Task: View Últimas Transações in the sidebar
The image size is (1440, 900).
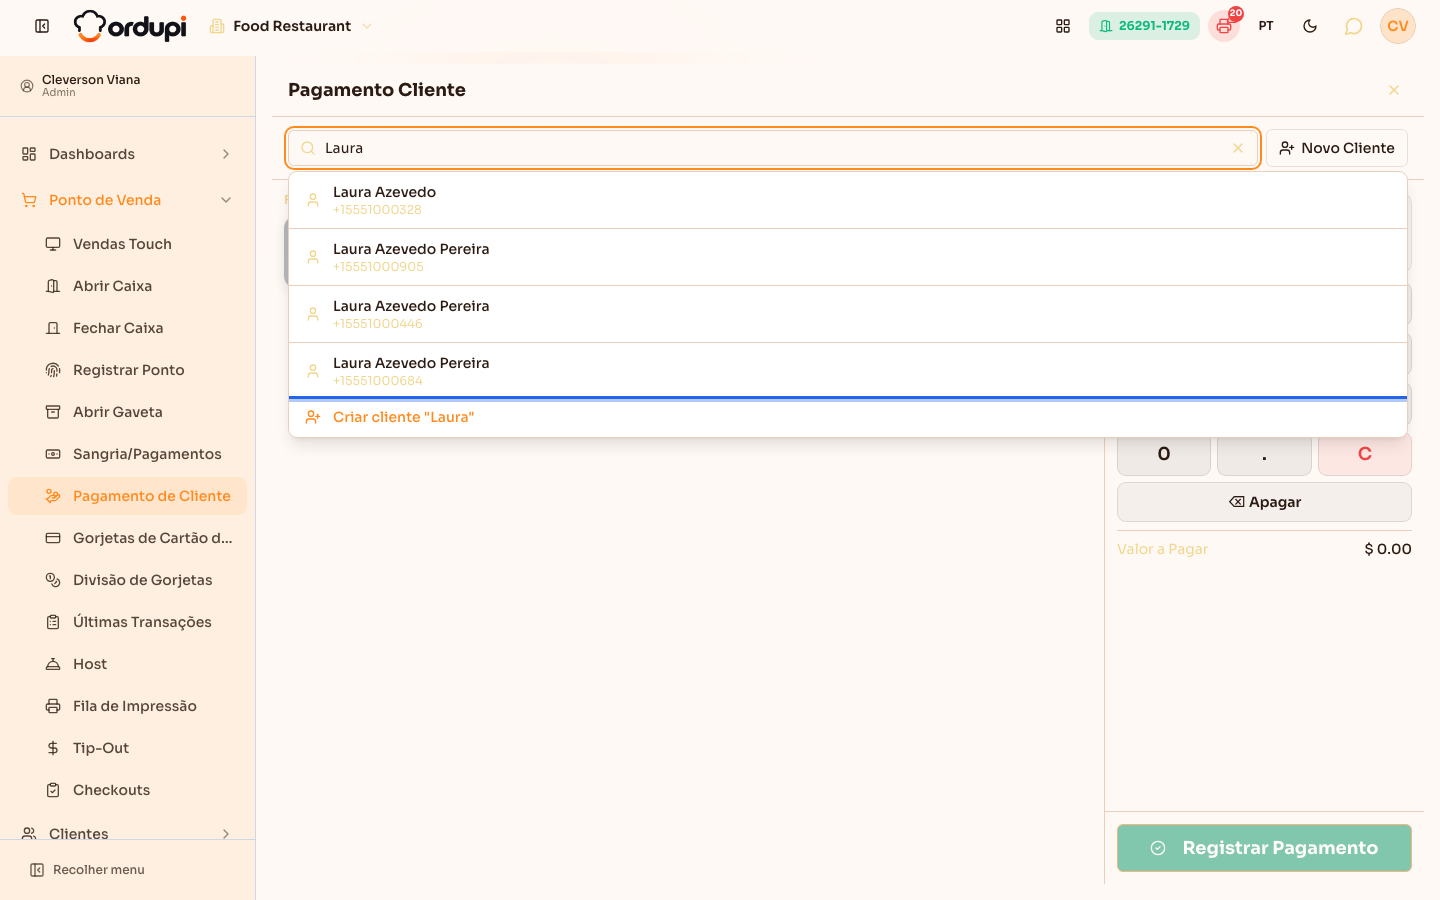Action: [x=128, y=622]
